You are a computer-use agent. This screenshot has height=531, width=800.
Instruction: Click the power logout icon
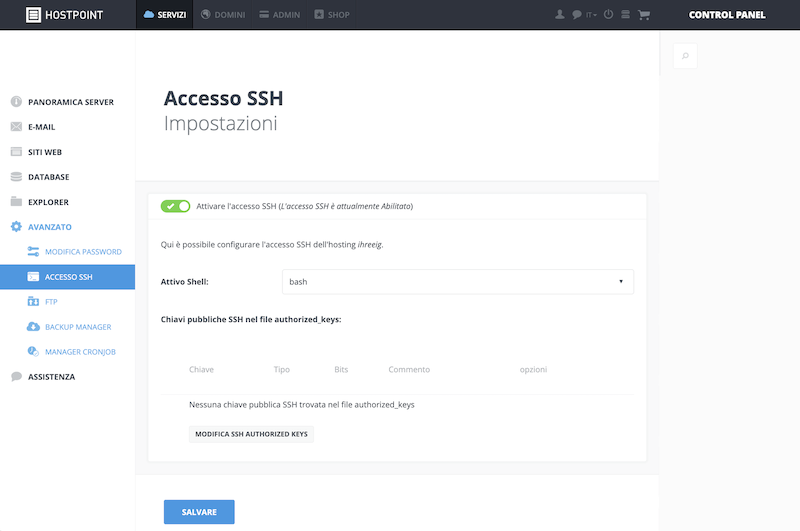tap(608, 14)
